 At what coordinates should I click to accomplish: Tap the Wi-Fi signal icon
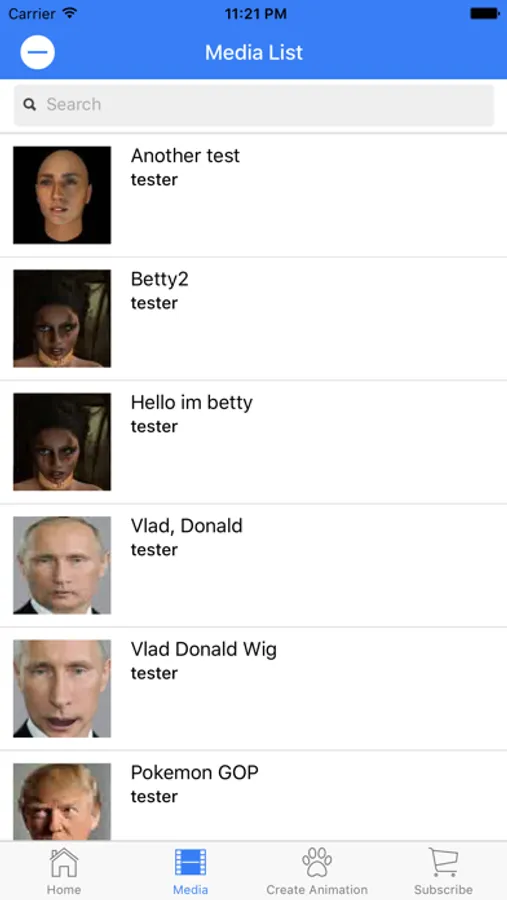pyautogui.click(x=70, y=13)
